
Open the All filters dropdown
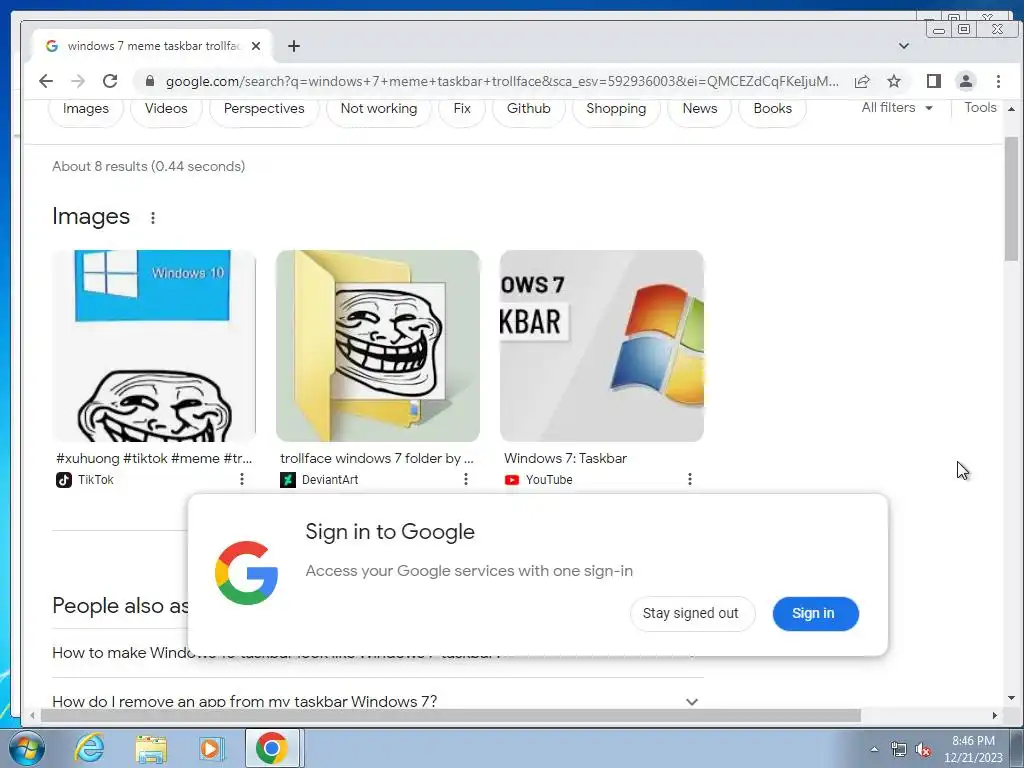[x=897, y=108]
